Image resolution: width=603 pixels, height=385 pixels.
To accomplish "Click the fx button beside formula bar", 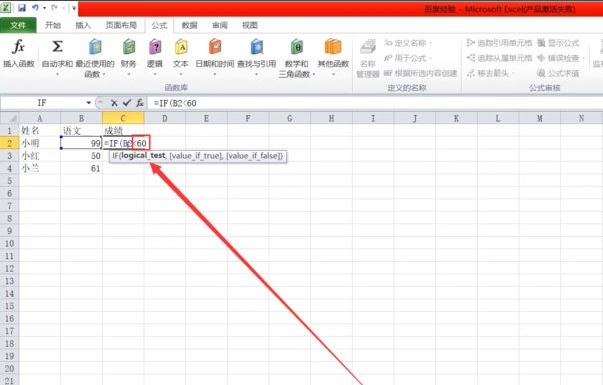I will click(140, 103).
